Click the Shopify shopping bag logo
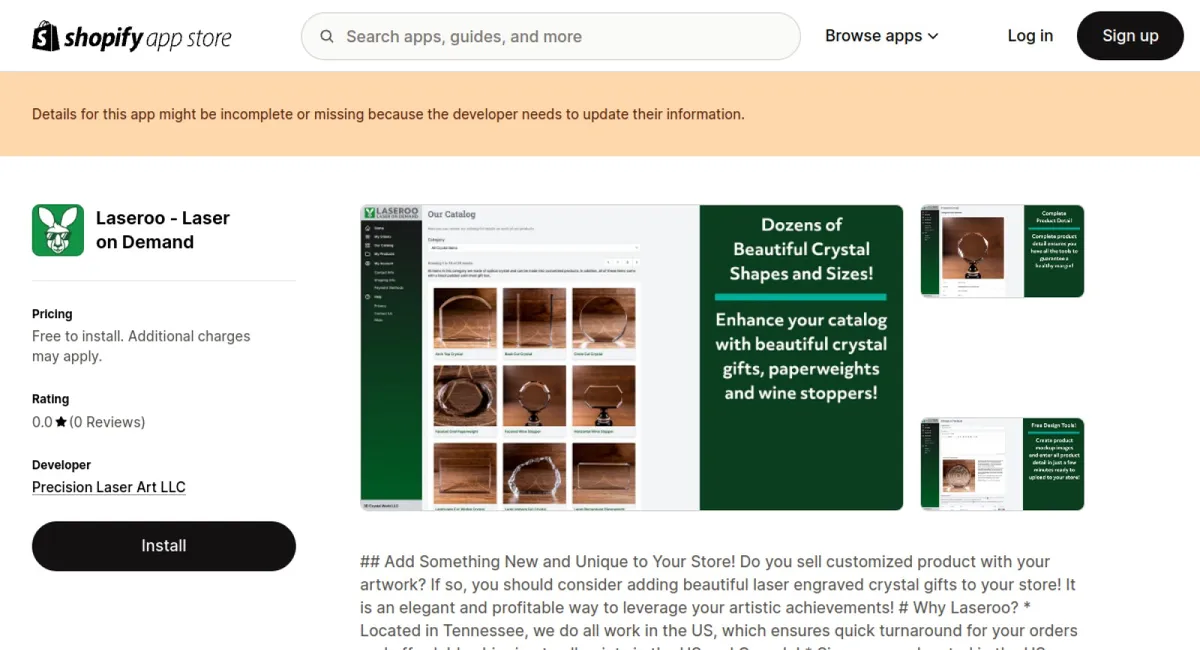The height and width of the screenshot is (650, 1200). 46,36
